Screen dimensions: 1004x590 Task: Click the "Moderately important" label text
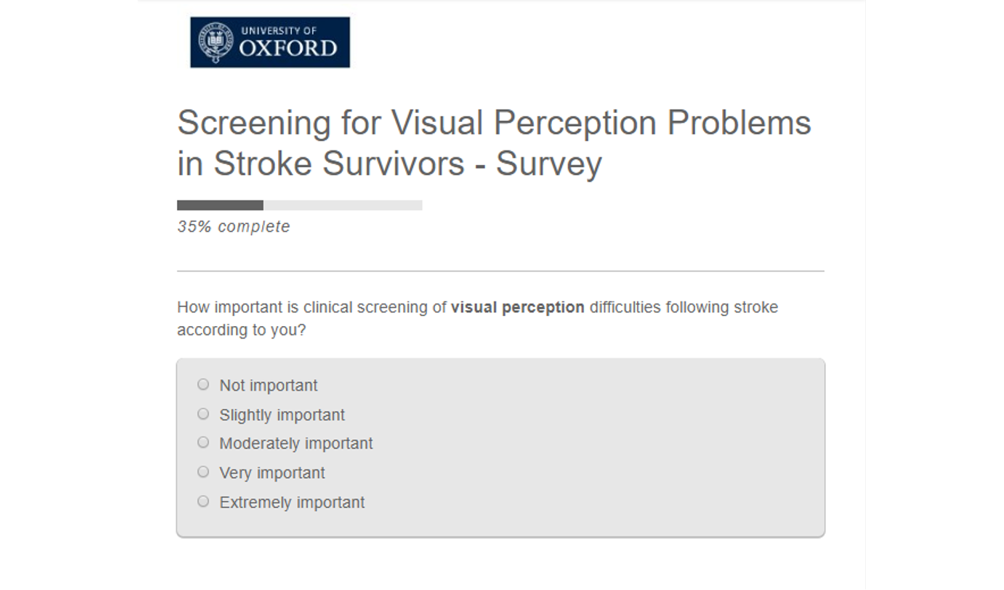pos(296,444)
